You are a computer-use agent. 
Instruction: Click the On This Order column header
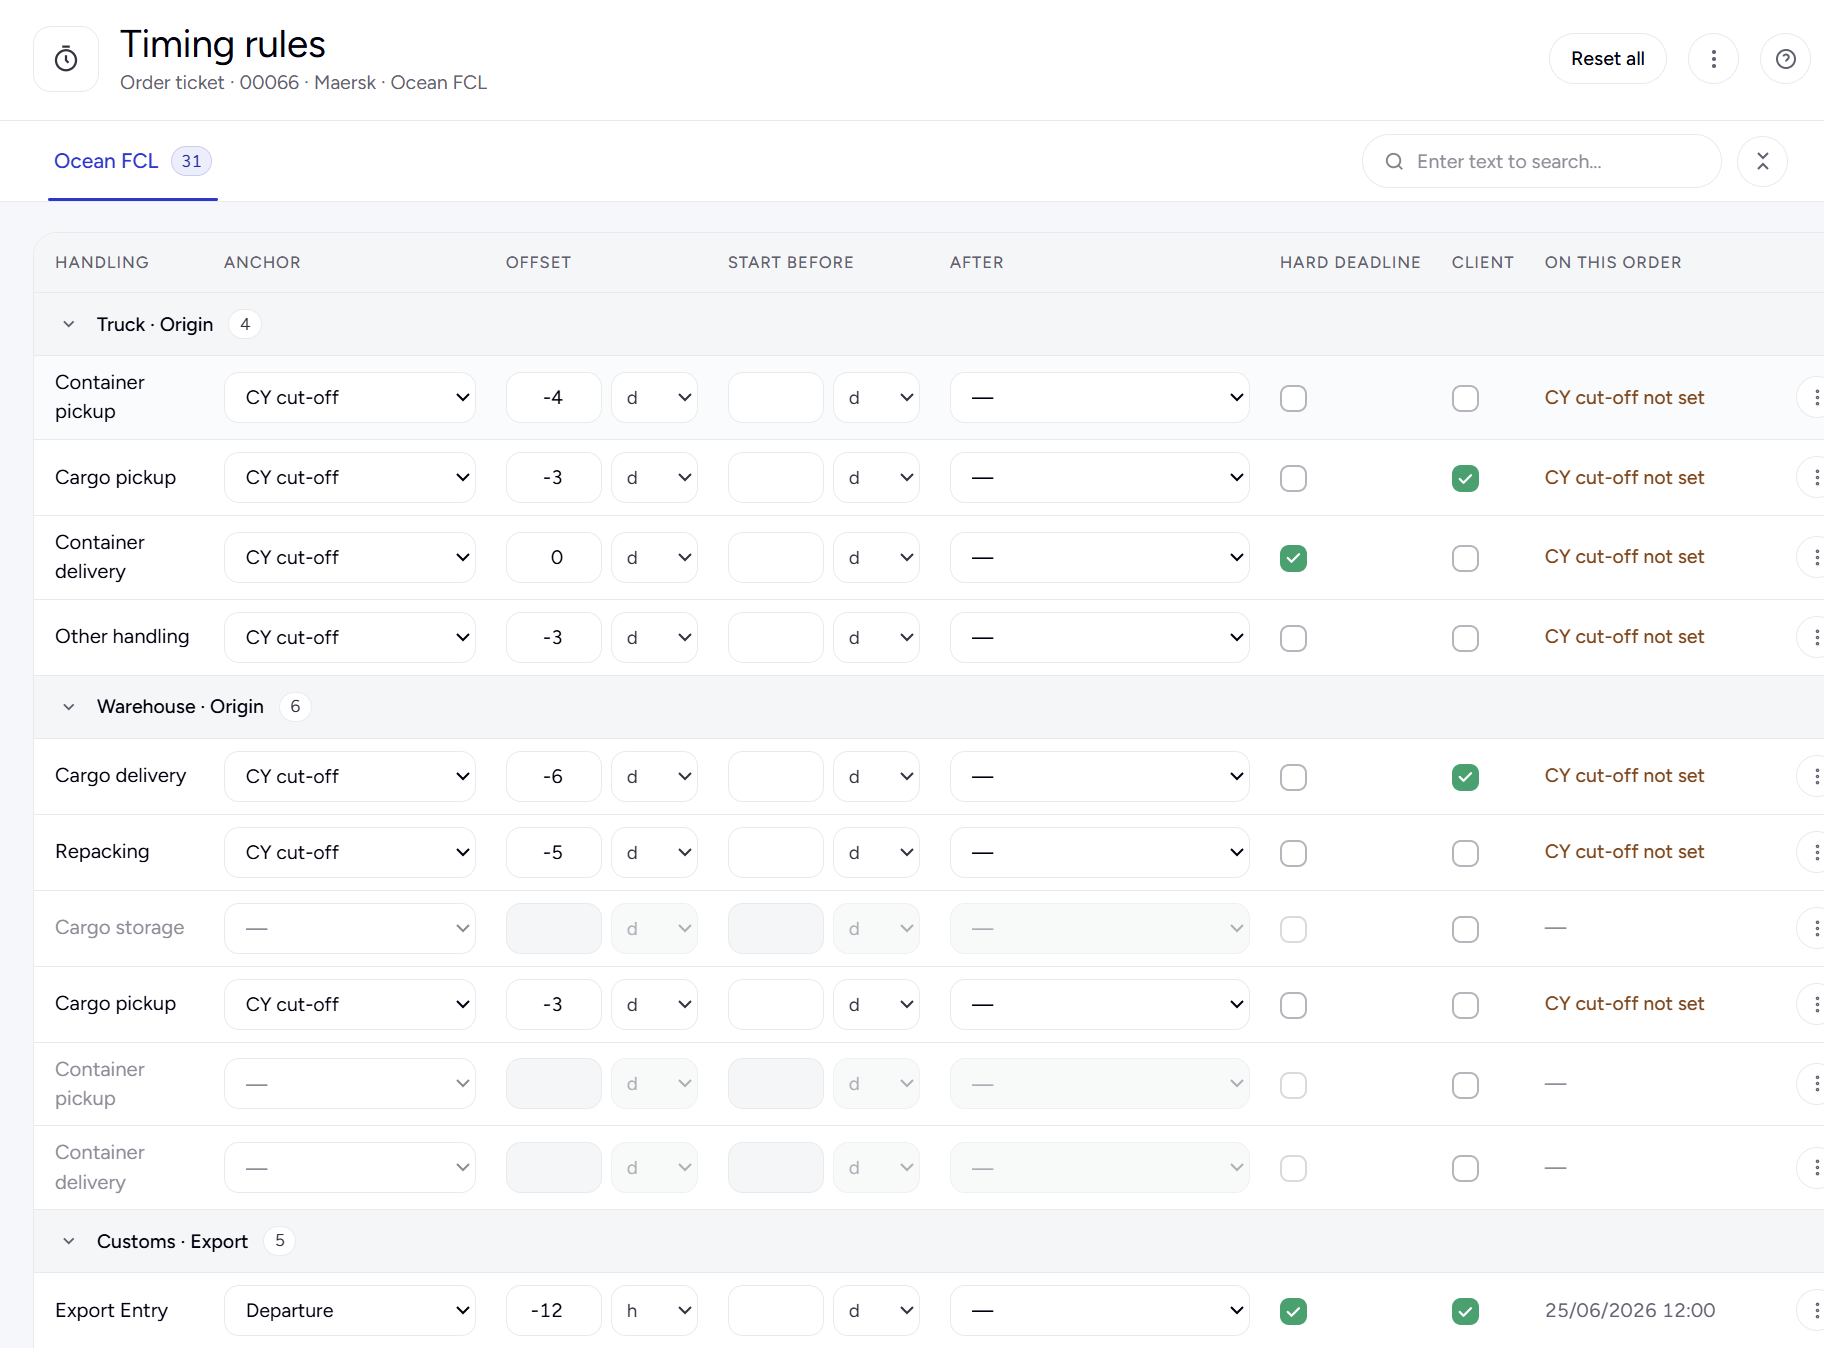[1613, 262]
